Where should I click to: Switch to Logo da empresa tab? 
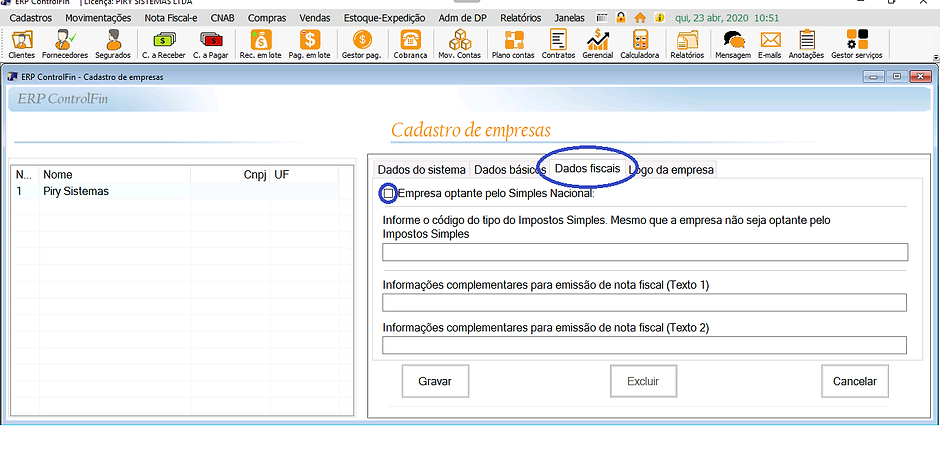click(671, 170)
